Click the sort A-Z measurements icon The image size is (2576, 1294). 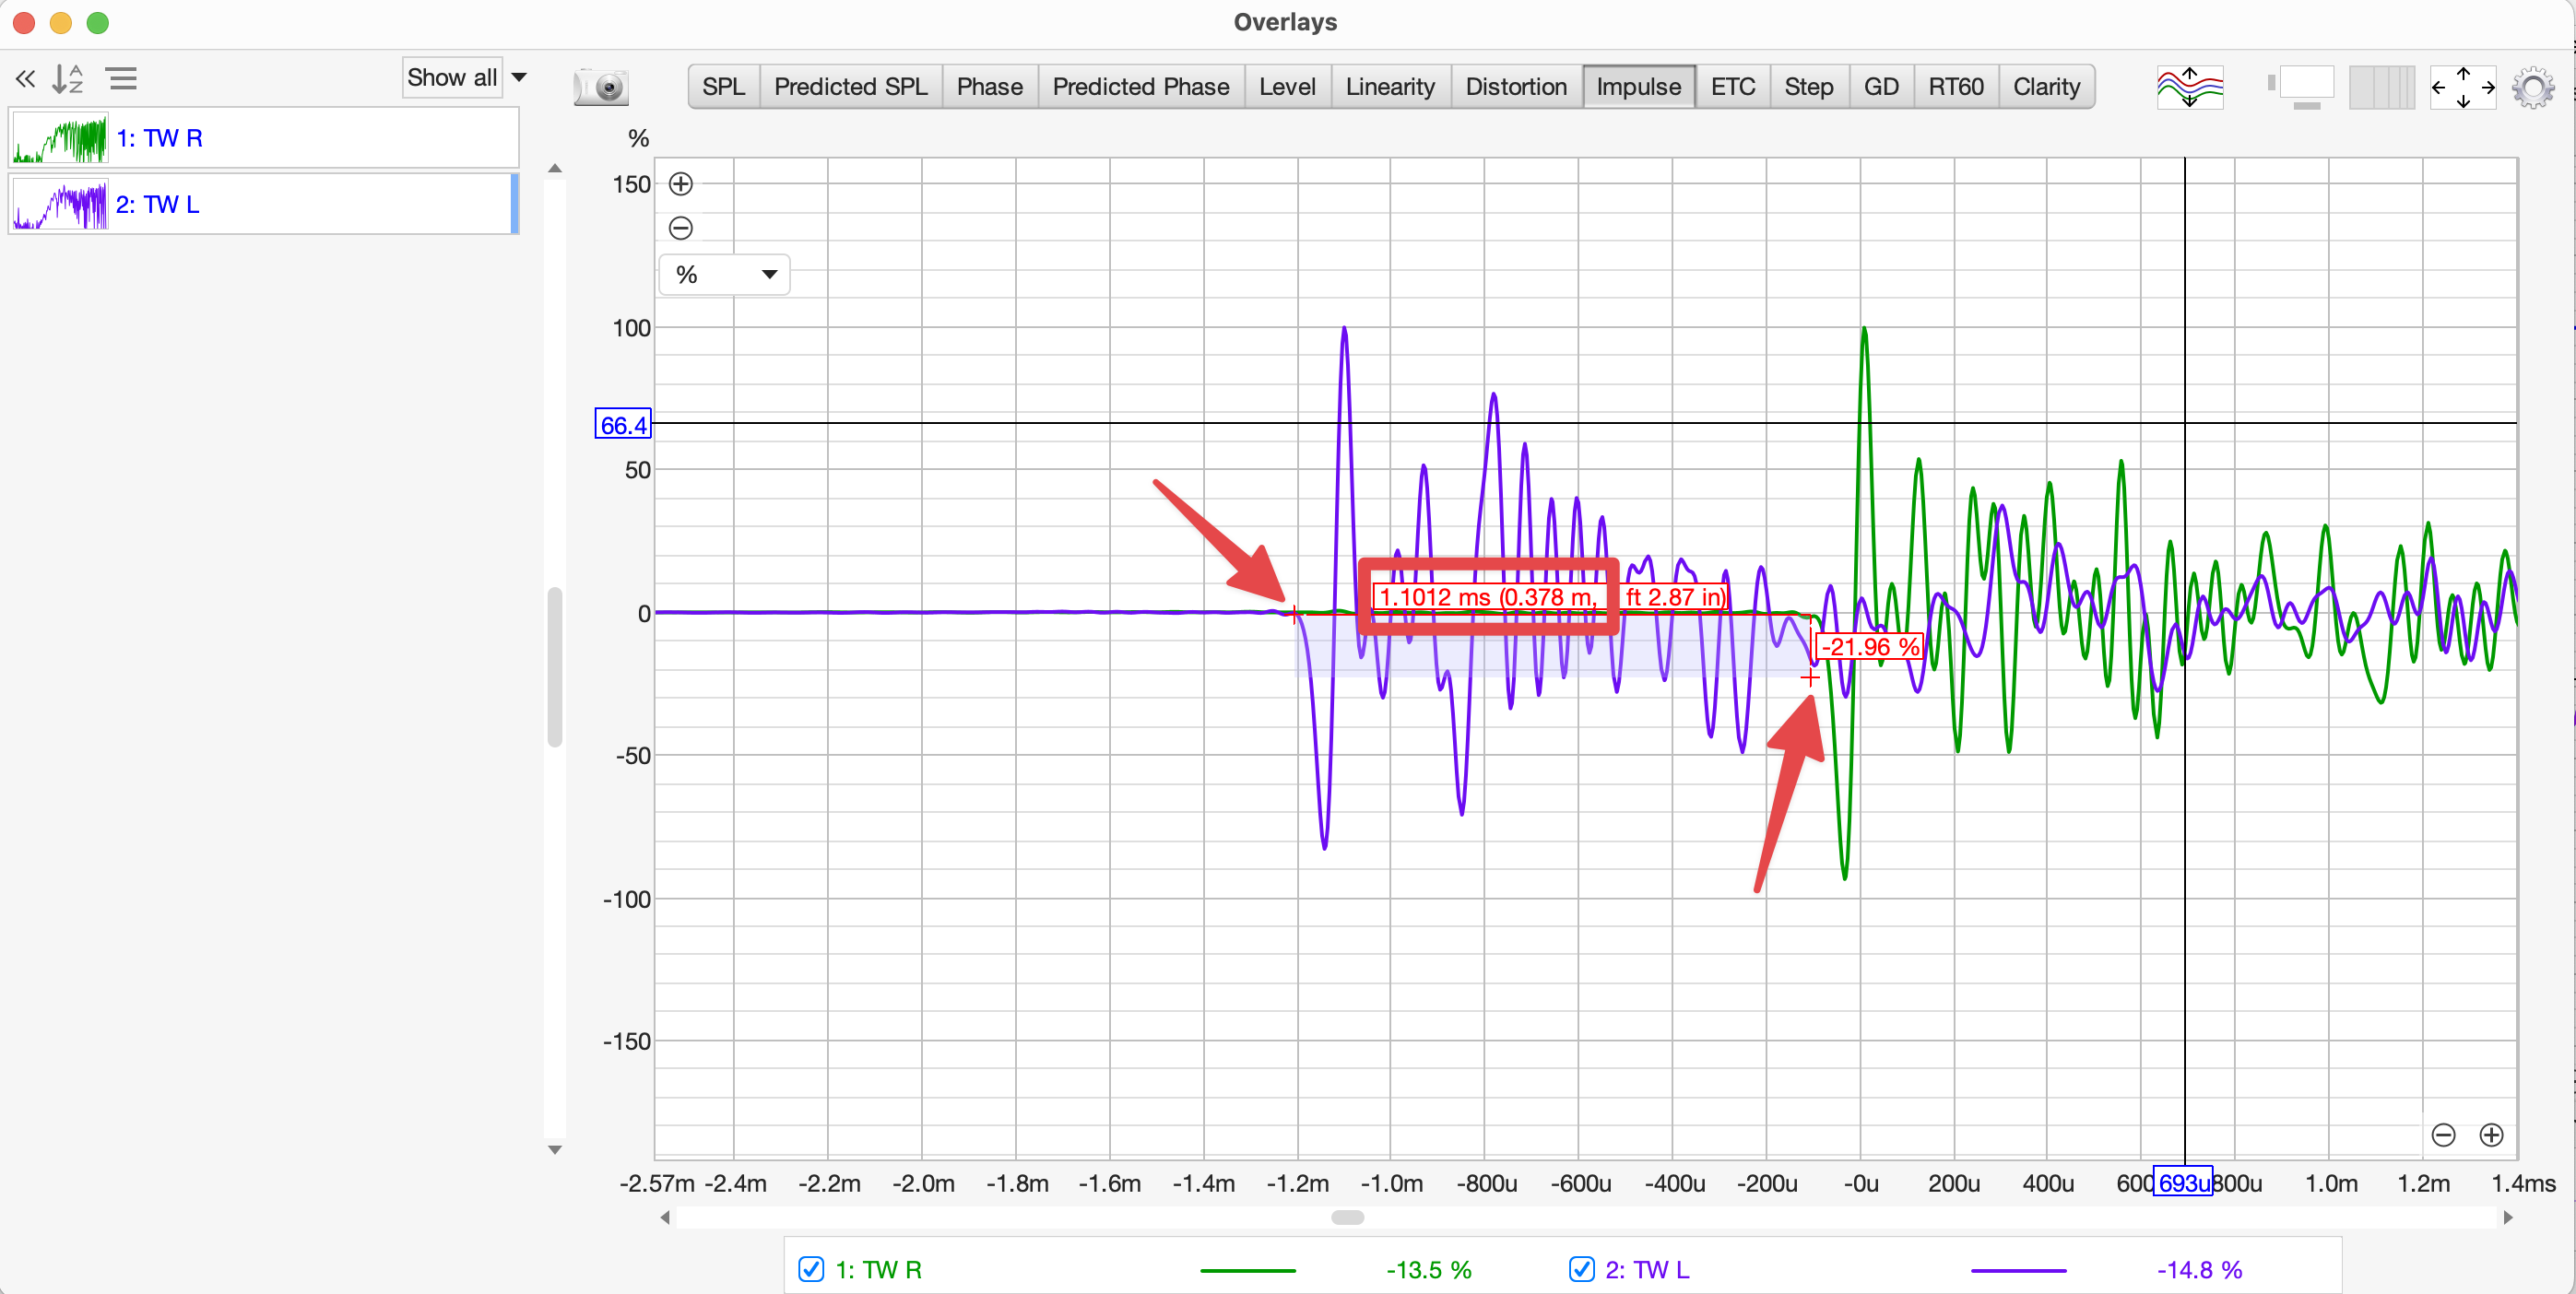click(x=67, y=79)
